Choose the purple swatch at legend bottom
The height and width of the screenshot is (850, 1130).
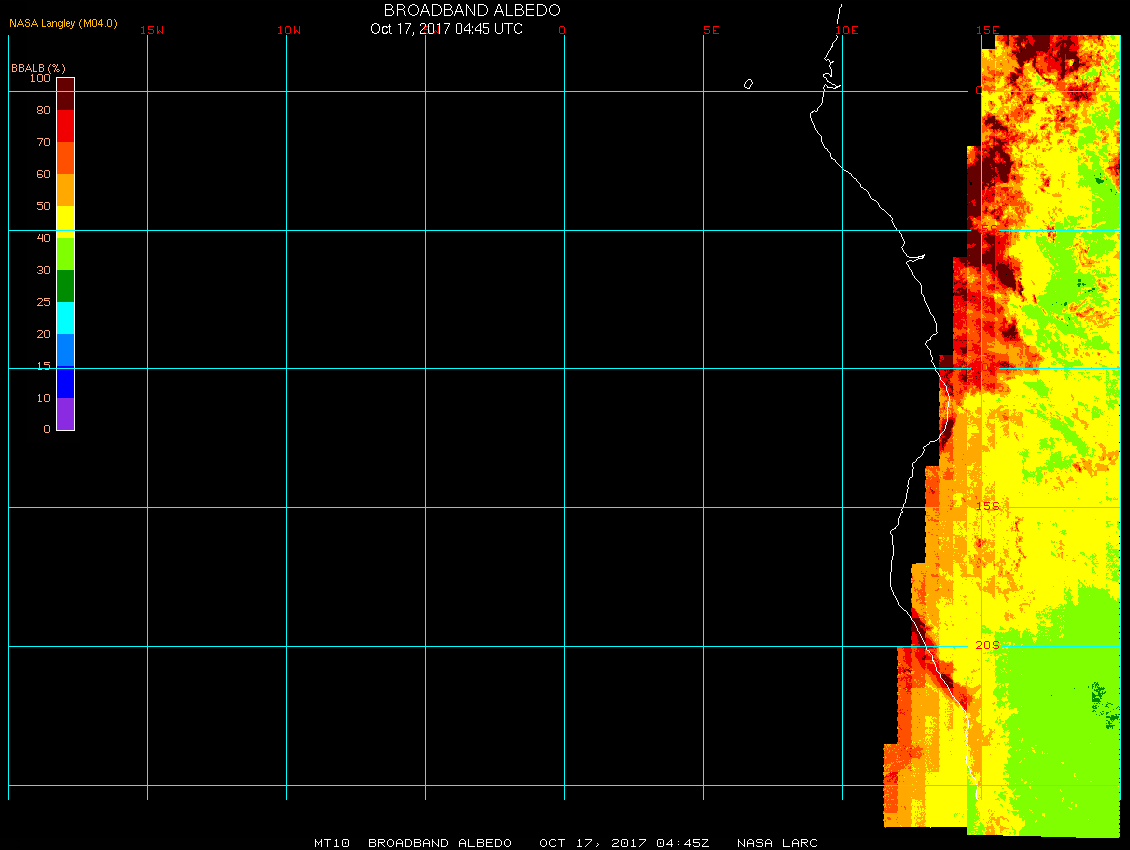65,413
